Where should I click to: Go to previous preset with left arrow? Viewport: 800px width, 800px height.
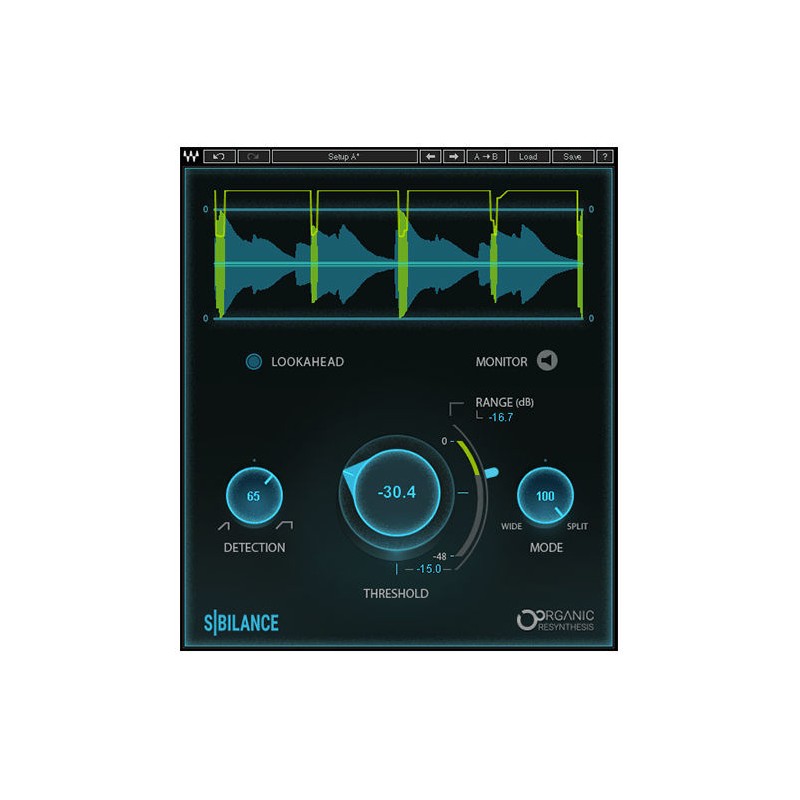(430, 157)
